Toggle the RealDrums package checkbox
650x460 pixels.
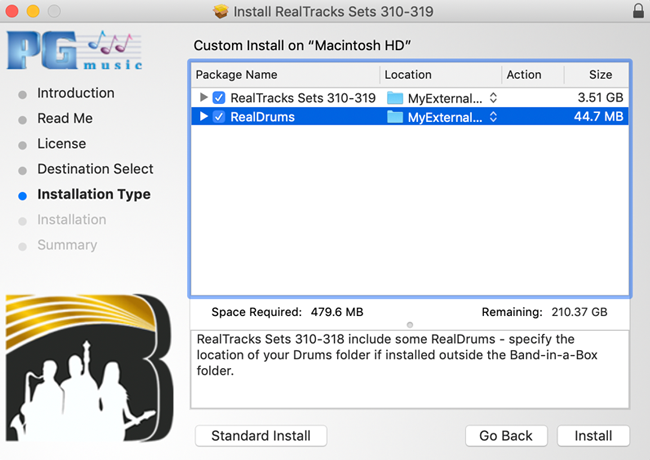pyautogui.click(x=219, y=117)
